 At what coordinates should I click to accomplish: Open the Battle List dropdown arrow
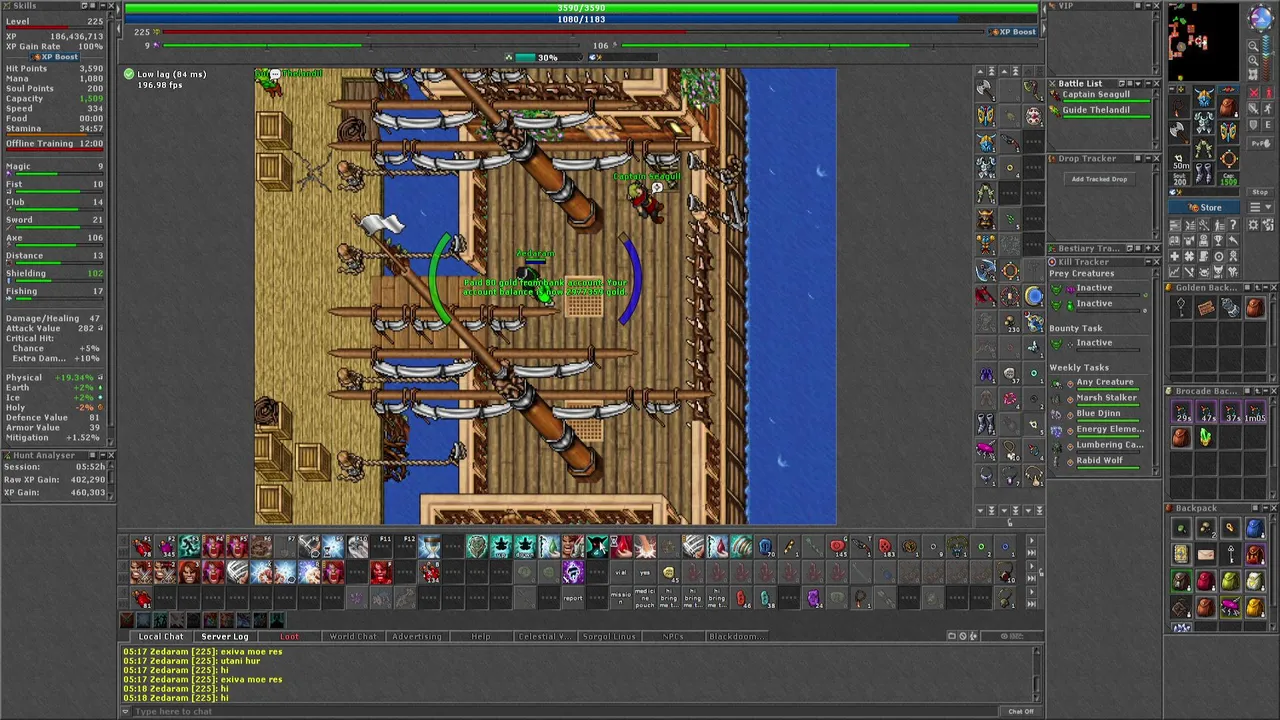[1138, 83]
